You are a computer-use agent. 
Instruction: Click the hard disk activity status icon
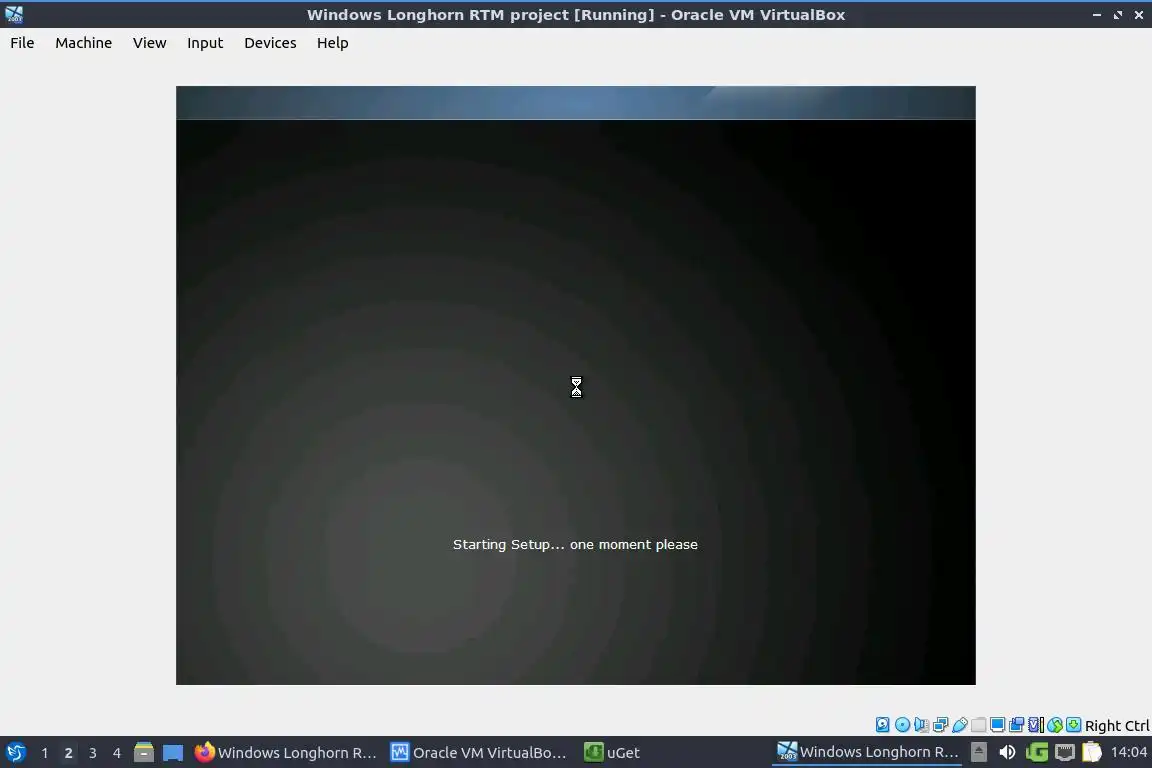pyautogui.click(x=882, y=725)
